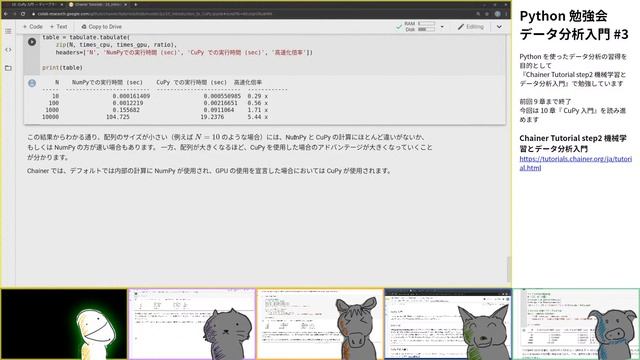Viewport: 640px width, 360px height.
Task: Open the Colab table of contents panel
Action: click(8, 31)
